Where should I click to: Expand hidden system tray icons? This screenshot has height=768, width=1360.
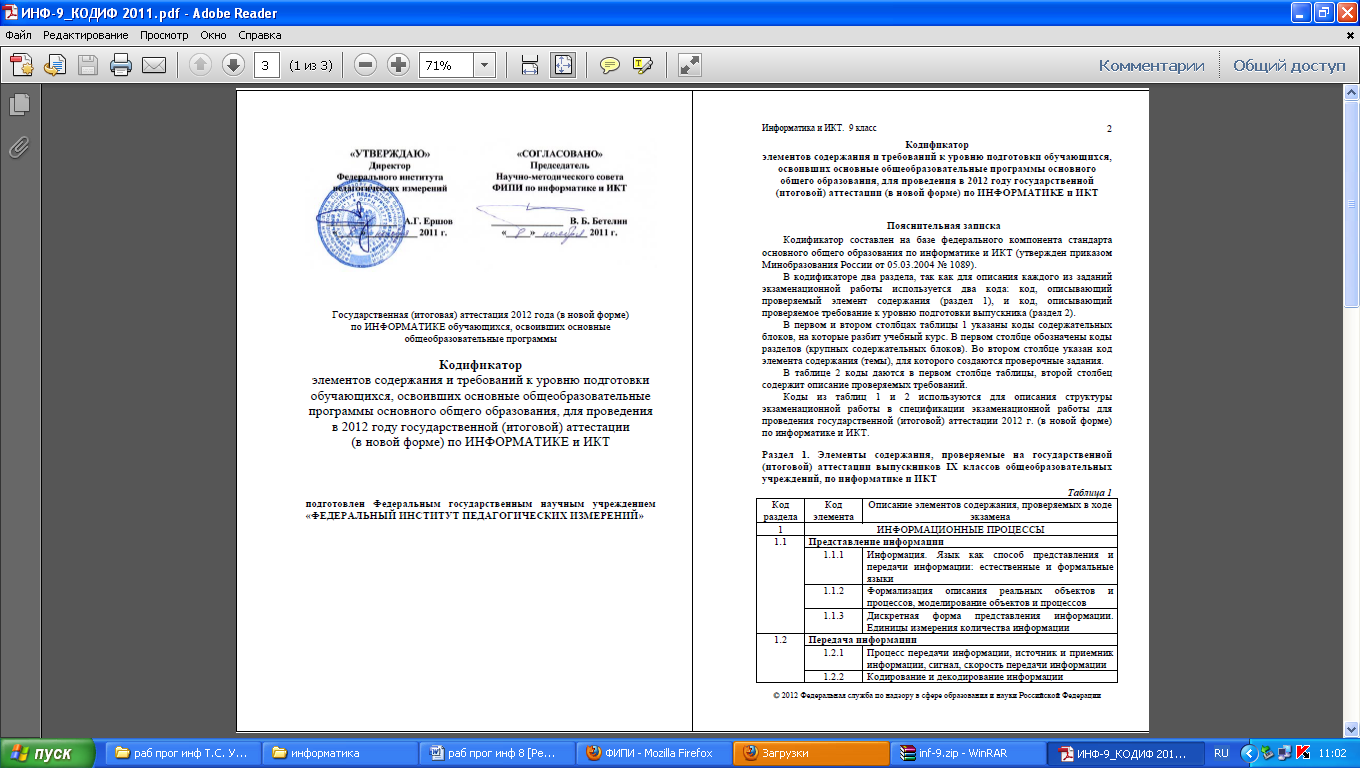[x=1247, y=753]
